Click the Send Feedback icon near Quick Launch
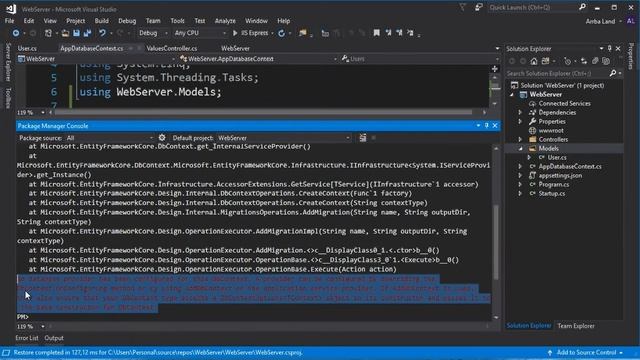Image resolution: width=640 pixels, height=360 pixels. (x=478, y=7)
